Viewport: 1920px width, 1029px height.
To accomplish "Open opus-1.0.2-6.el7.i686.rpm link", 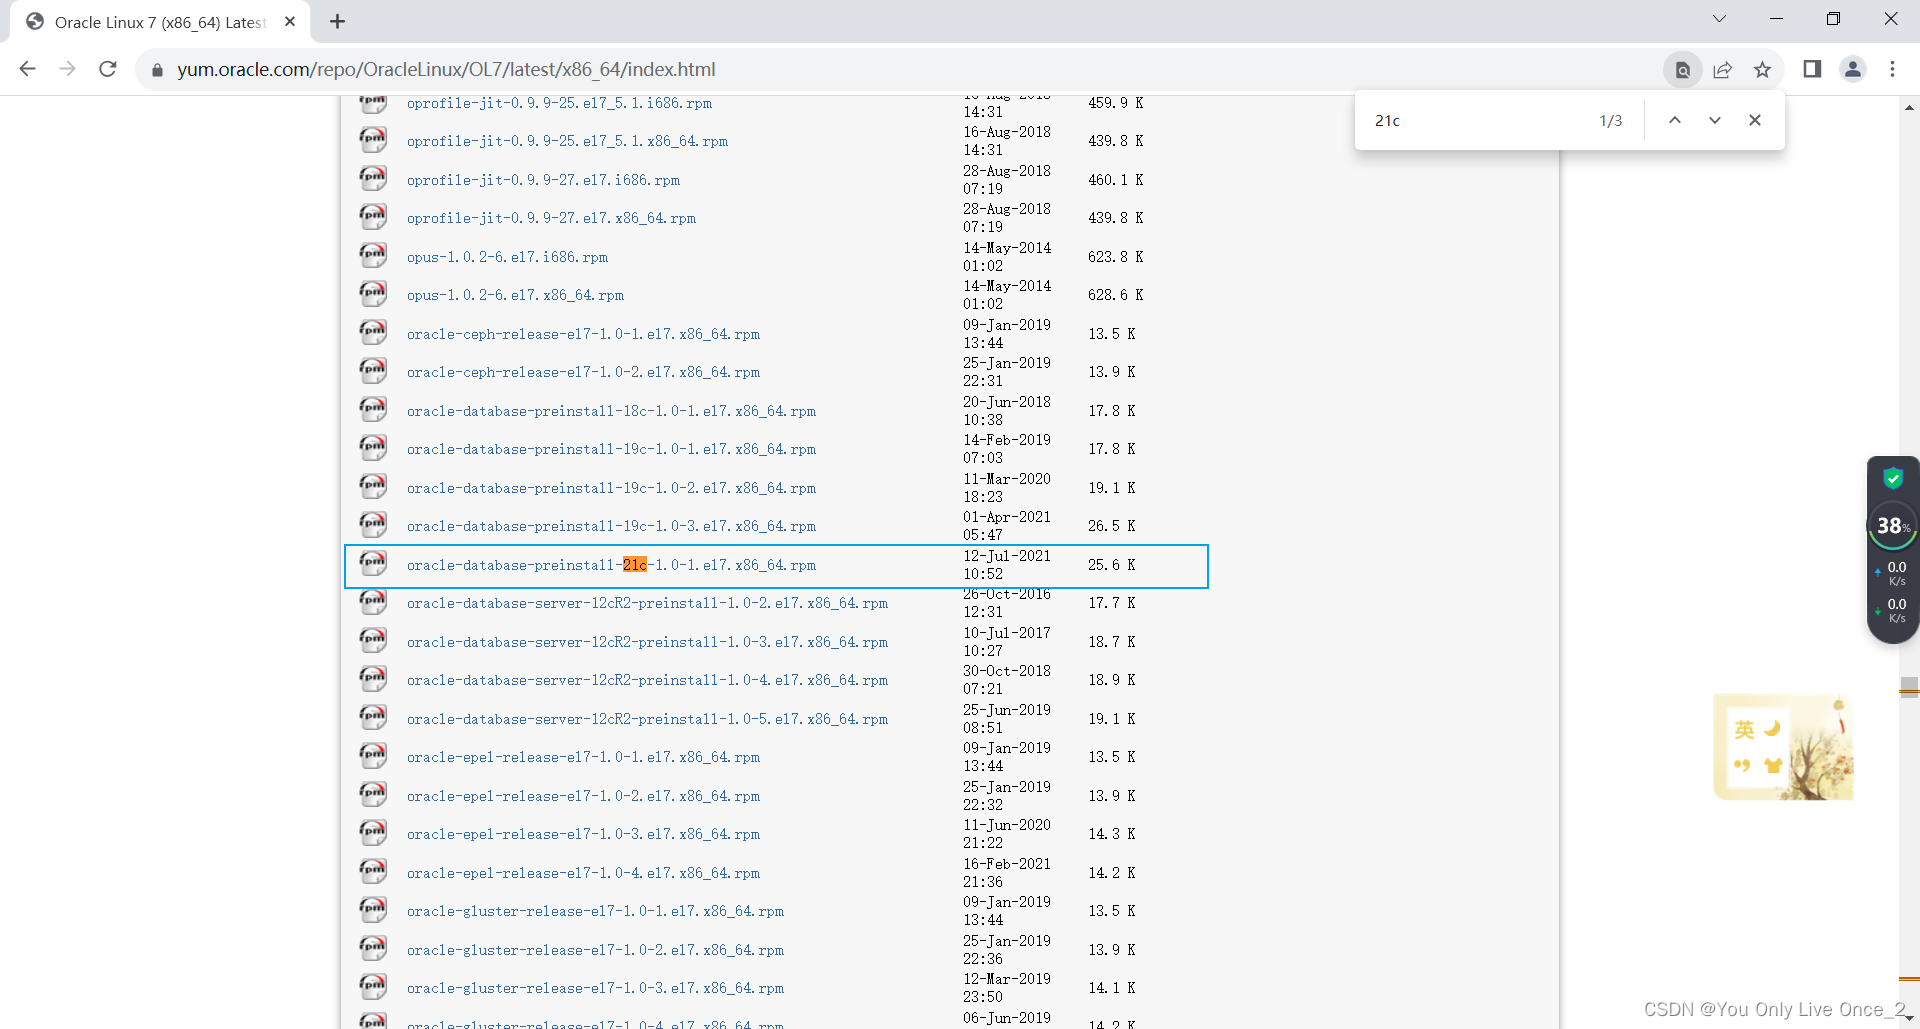I will pyautogui.click(x=507, y=258).
